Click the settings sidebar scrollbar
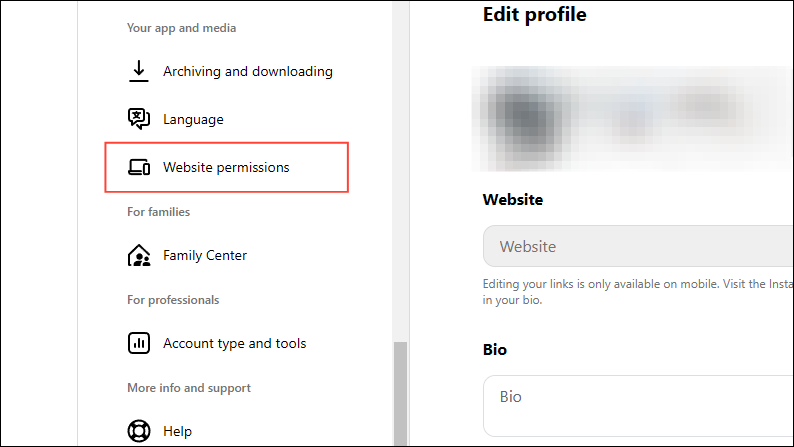The width and height of the screenshot is (794, 447). pos(400,392)
